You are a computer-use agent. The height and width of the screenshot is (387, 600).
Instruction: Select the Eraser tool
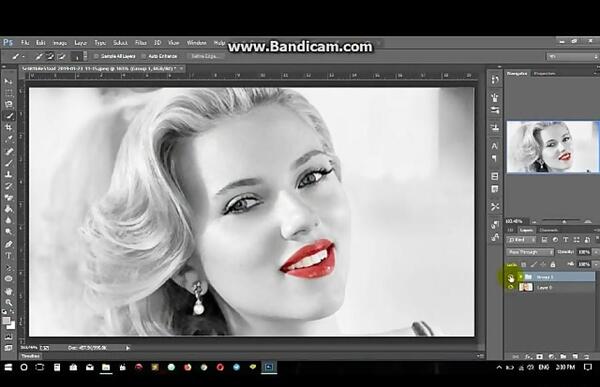pos(8,198)
